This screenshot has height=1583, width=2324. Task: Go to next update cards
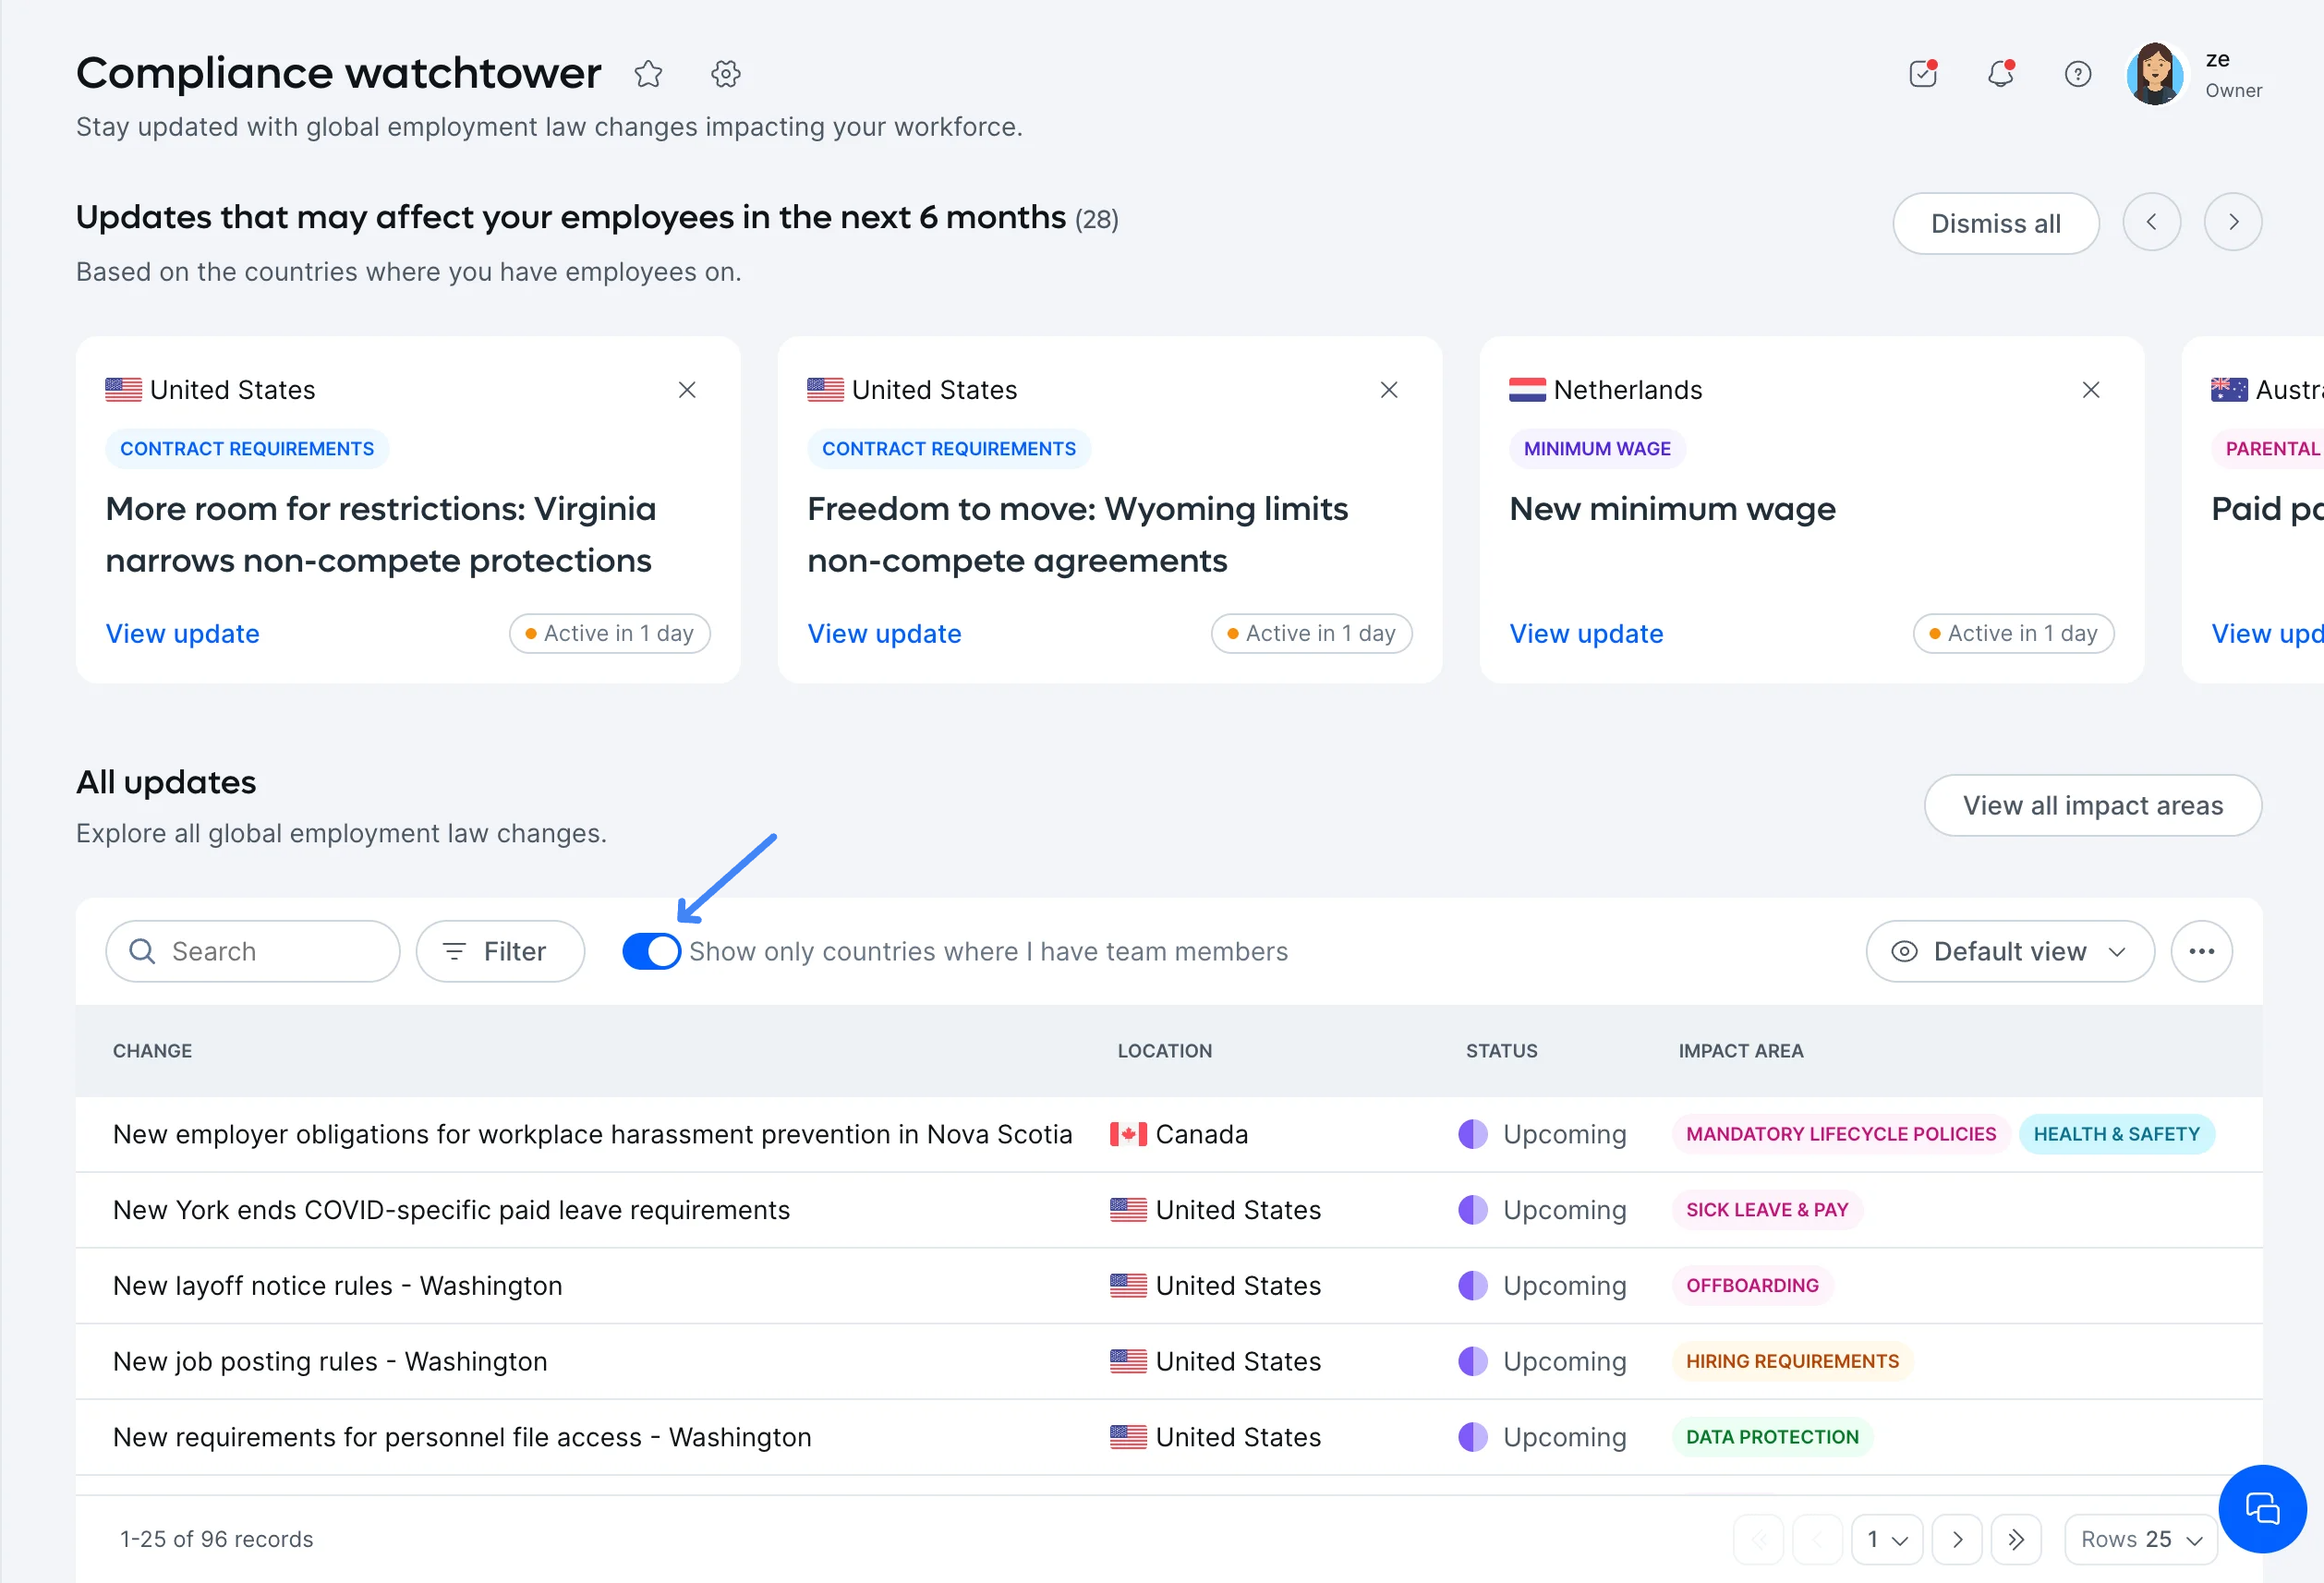pyautogui.click(x=2232, y=222)
